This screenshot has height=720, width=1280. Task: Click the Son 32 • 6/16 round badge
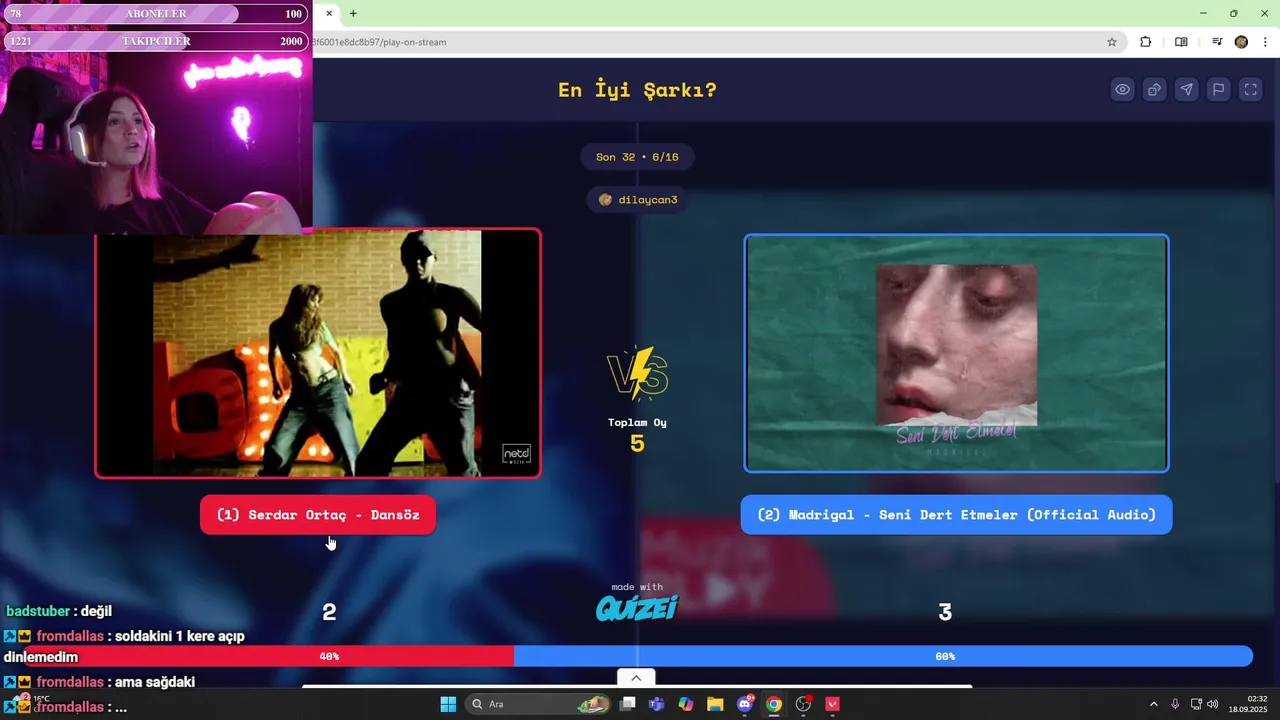[x=637, y=157]
